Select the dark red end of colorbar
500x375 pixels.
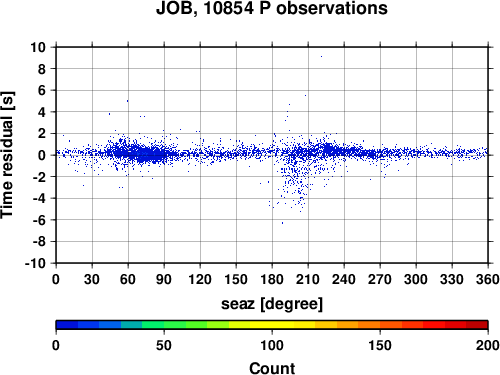tap(477, 324)
